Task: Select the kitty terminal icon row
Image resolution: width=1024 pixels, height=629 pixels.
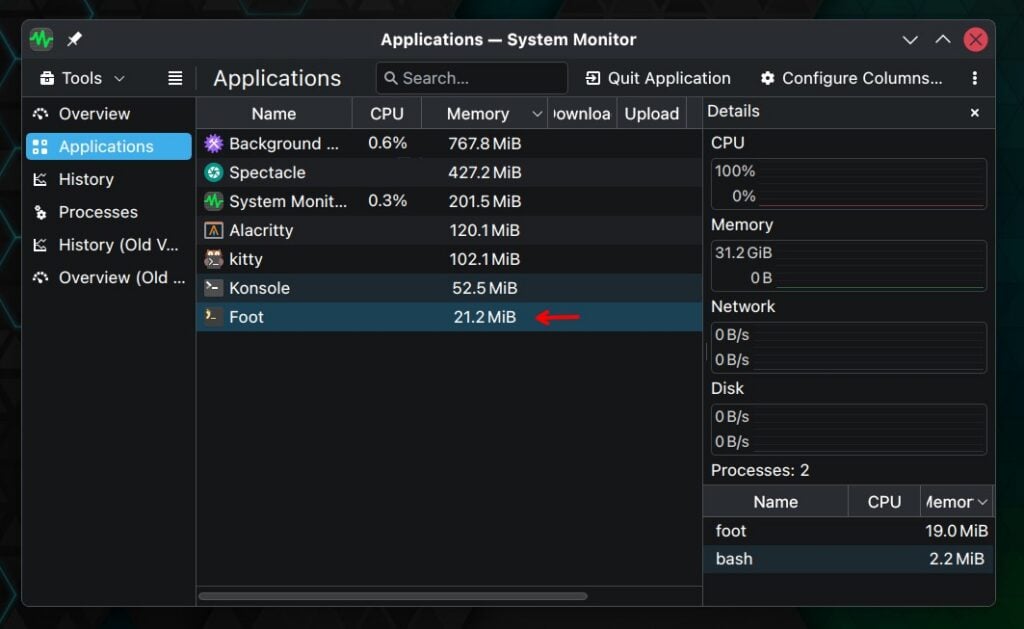Action: point(213,259)
